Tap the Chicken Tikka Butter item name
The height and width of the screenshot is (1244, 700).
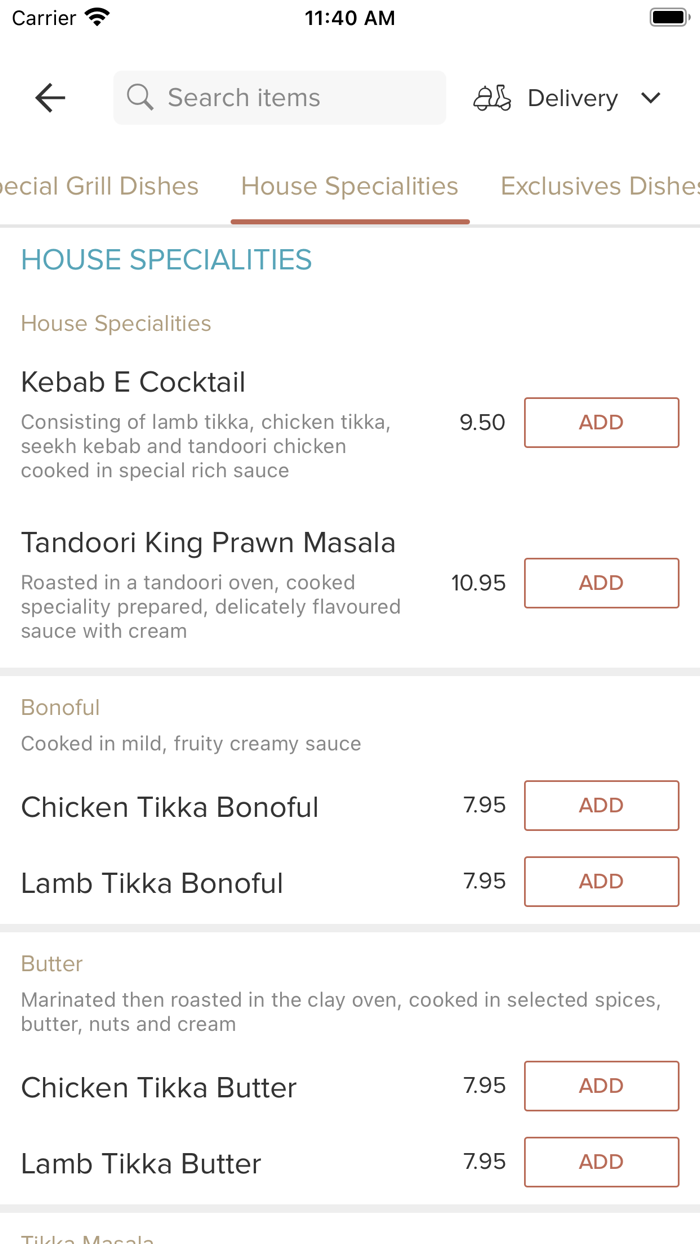coord(159,1088)
